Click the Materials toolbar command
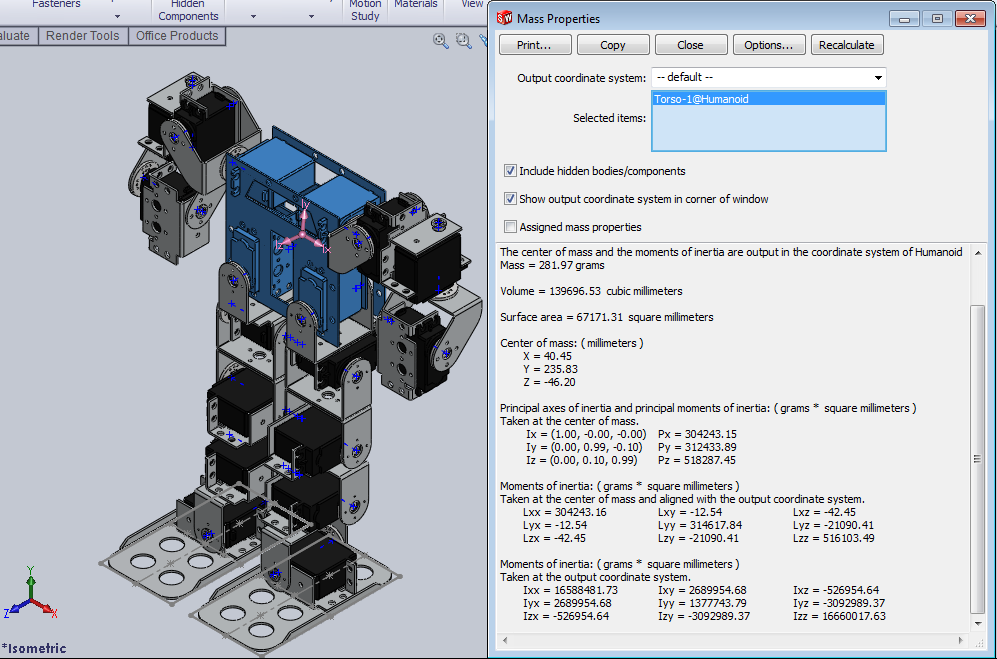Screen dimensions: 997x659 (x=416, y=5)
